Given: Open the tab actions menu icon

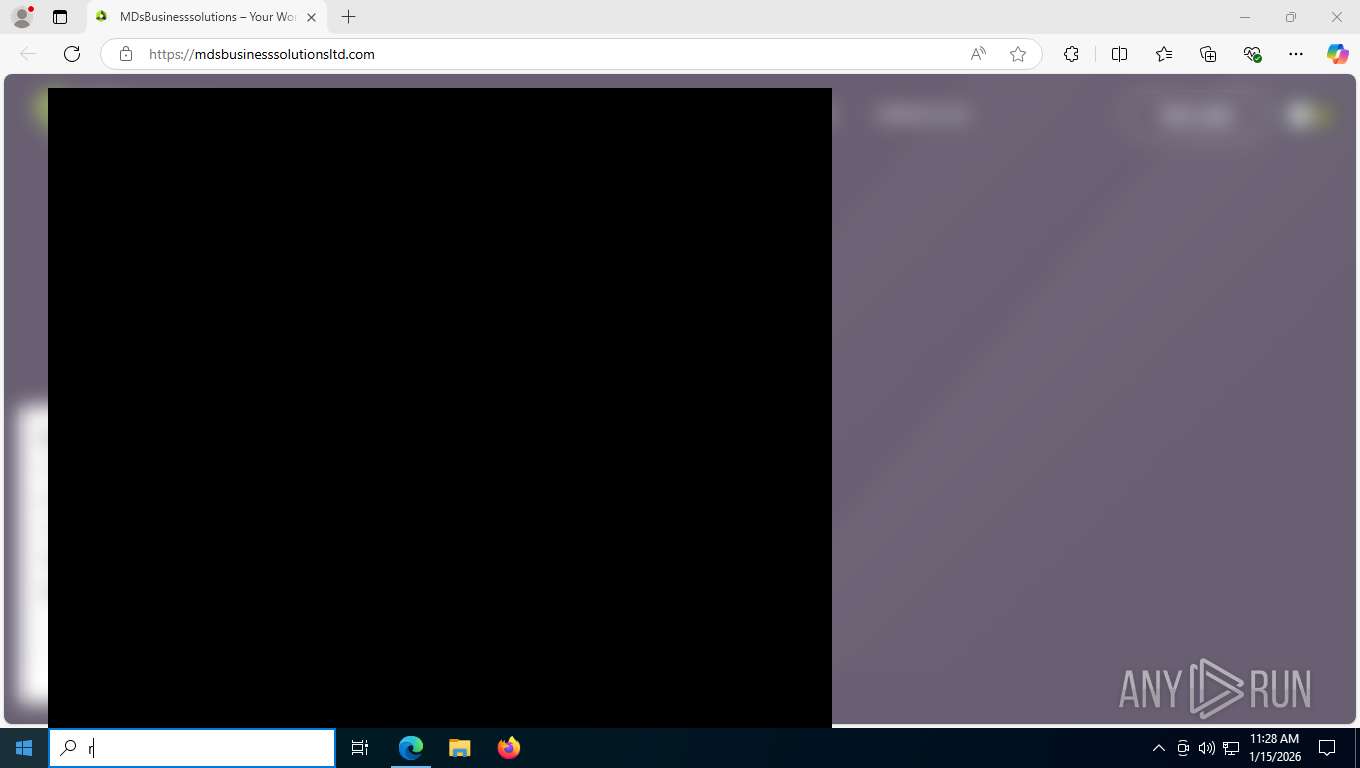Looking at the screenshot, I should (60, 17).
